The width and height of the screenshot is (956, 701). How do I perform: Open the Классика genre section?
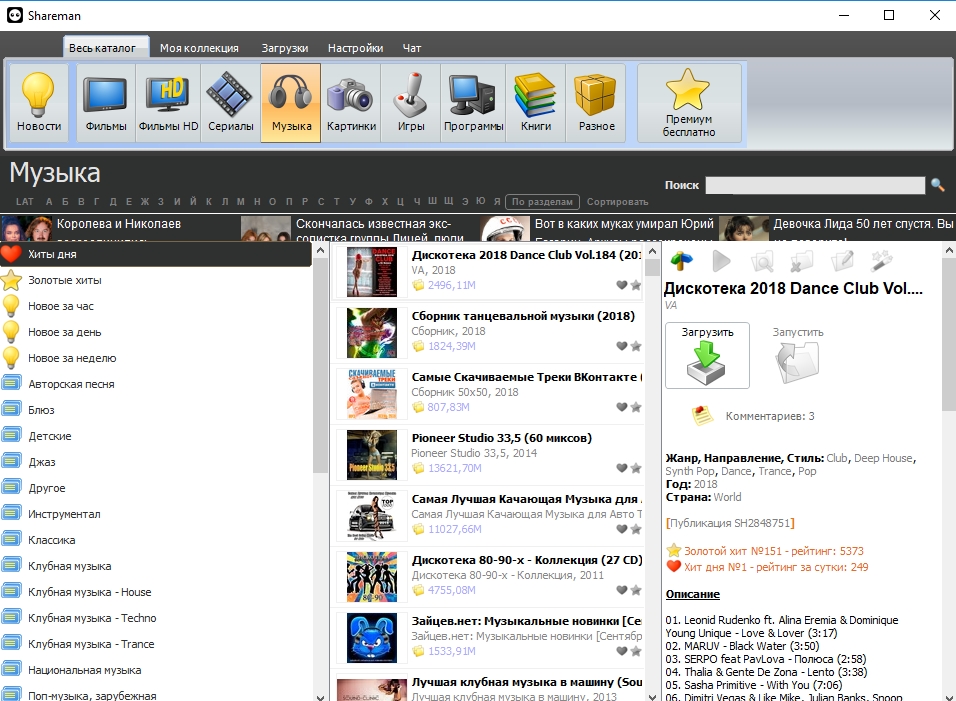pyautogui.click(x=155, y=540)
